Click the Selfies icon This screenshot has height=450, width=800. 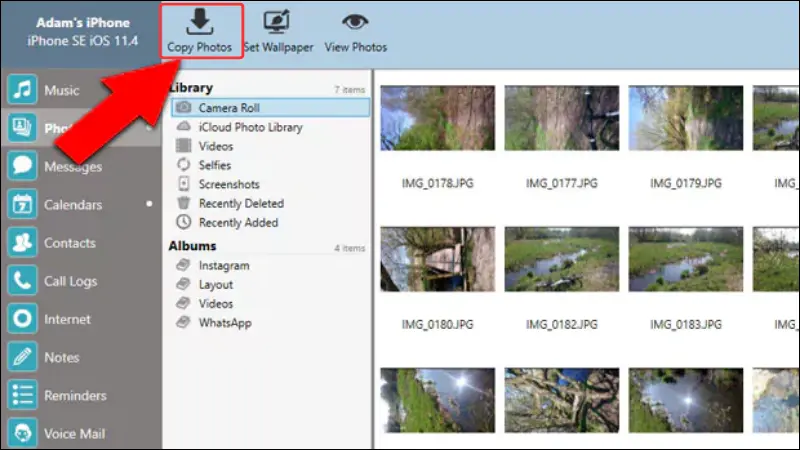coord(183,164)
